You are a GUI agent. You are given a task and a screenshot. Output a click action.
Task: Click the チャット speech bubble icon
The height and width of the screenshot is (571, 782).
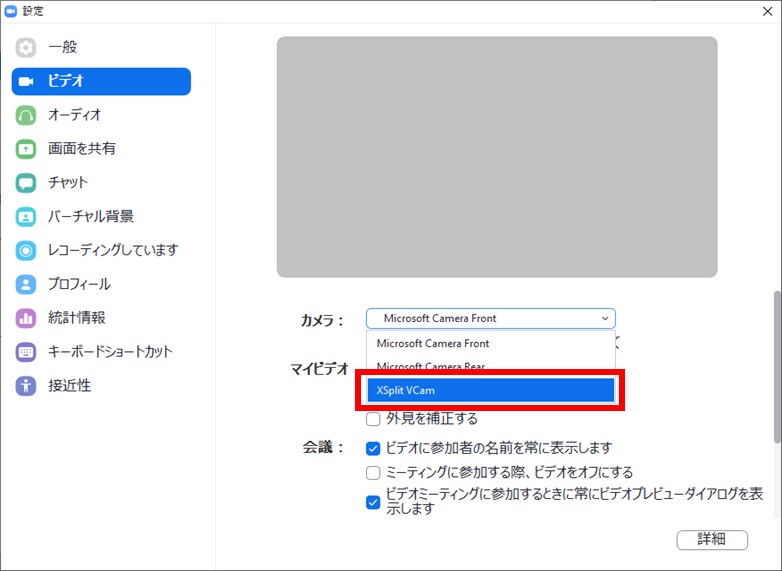coord(25,183)
